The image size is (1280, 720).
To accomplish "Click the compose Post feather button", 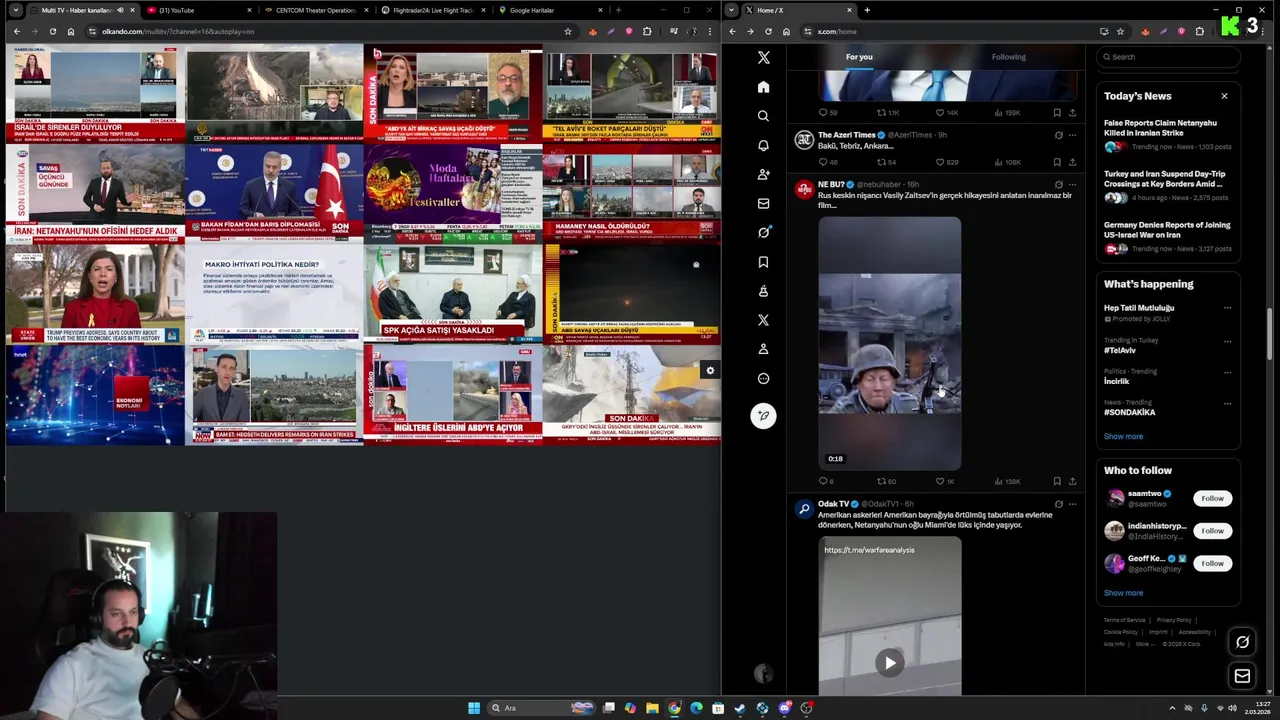I will [763, 416].
